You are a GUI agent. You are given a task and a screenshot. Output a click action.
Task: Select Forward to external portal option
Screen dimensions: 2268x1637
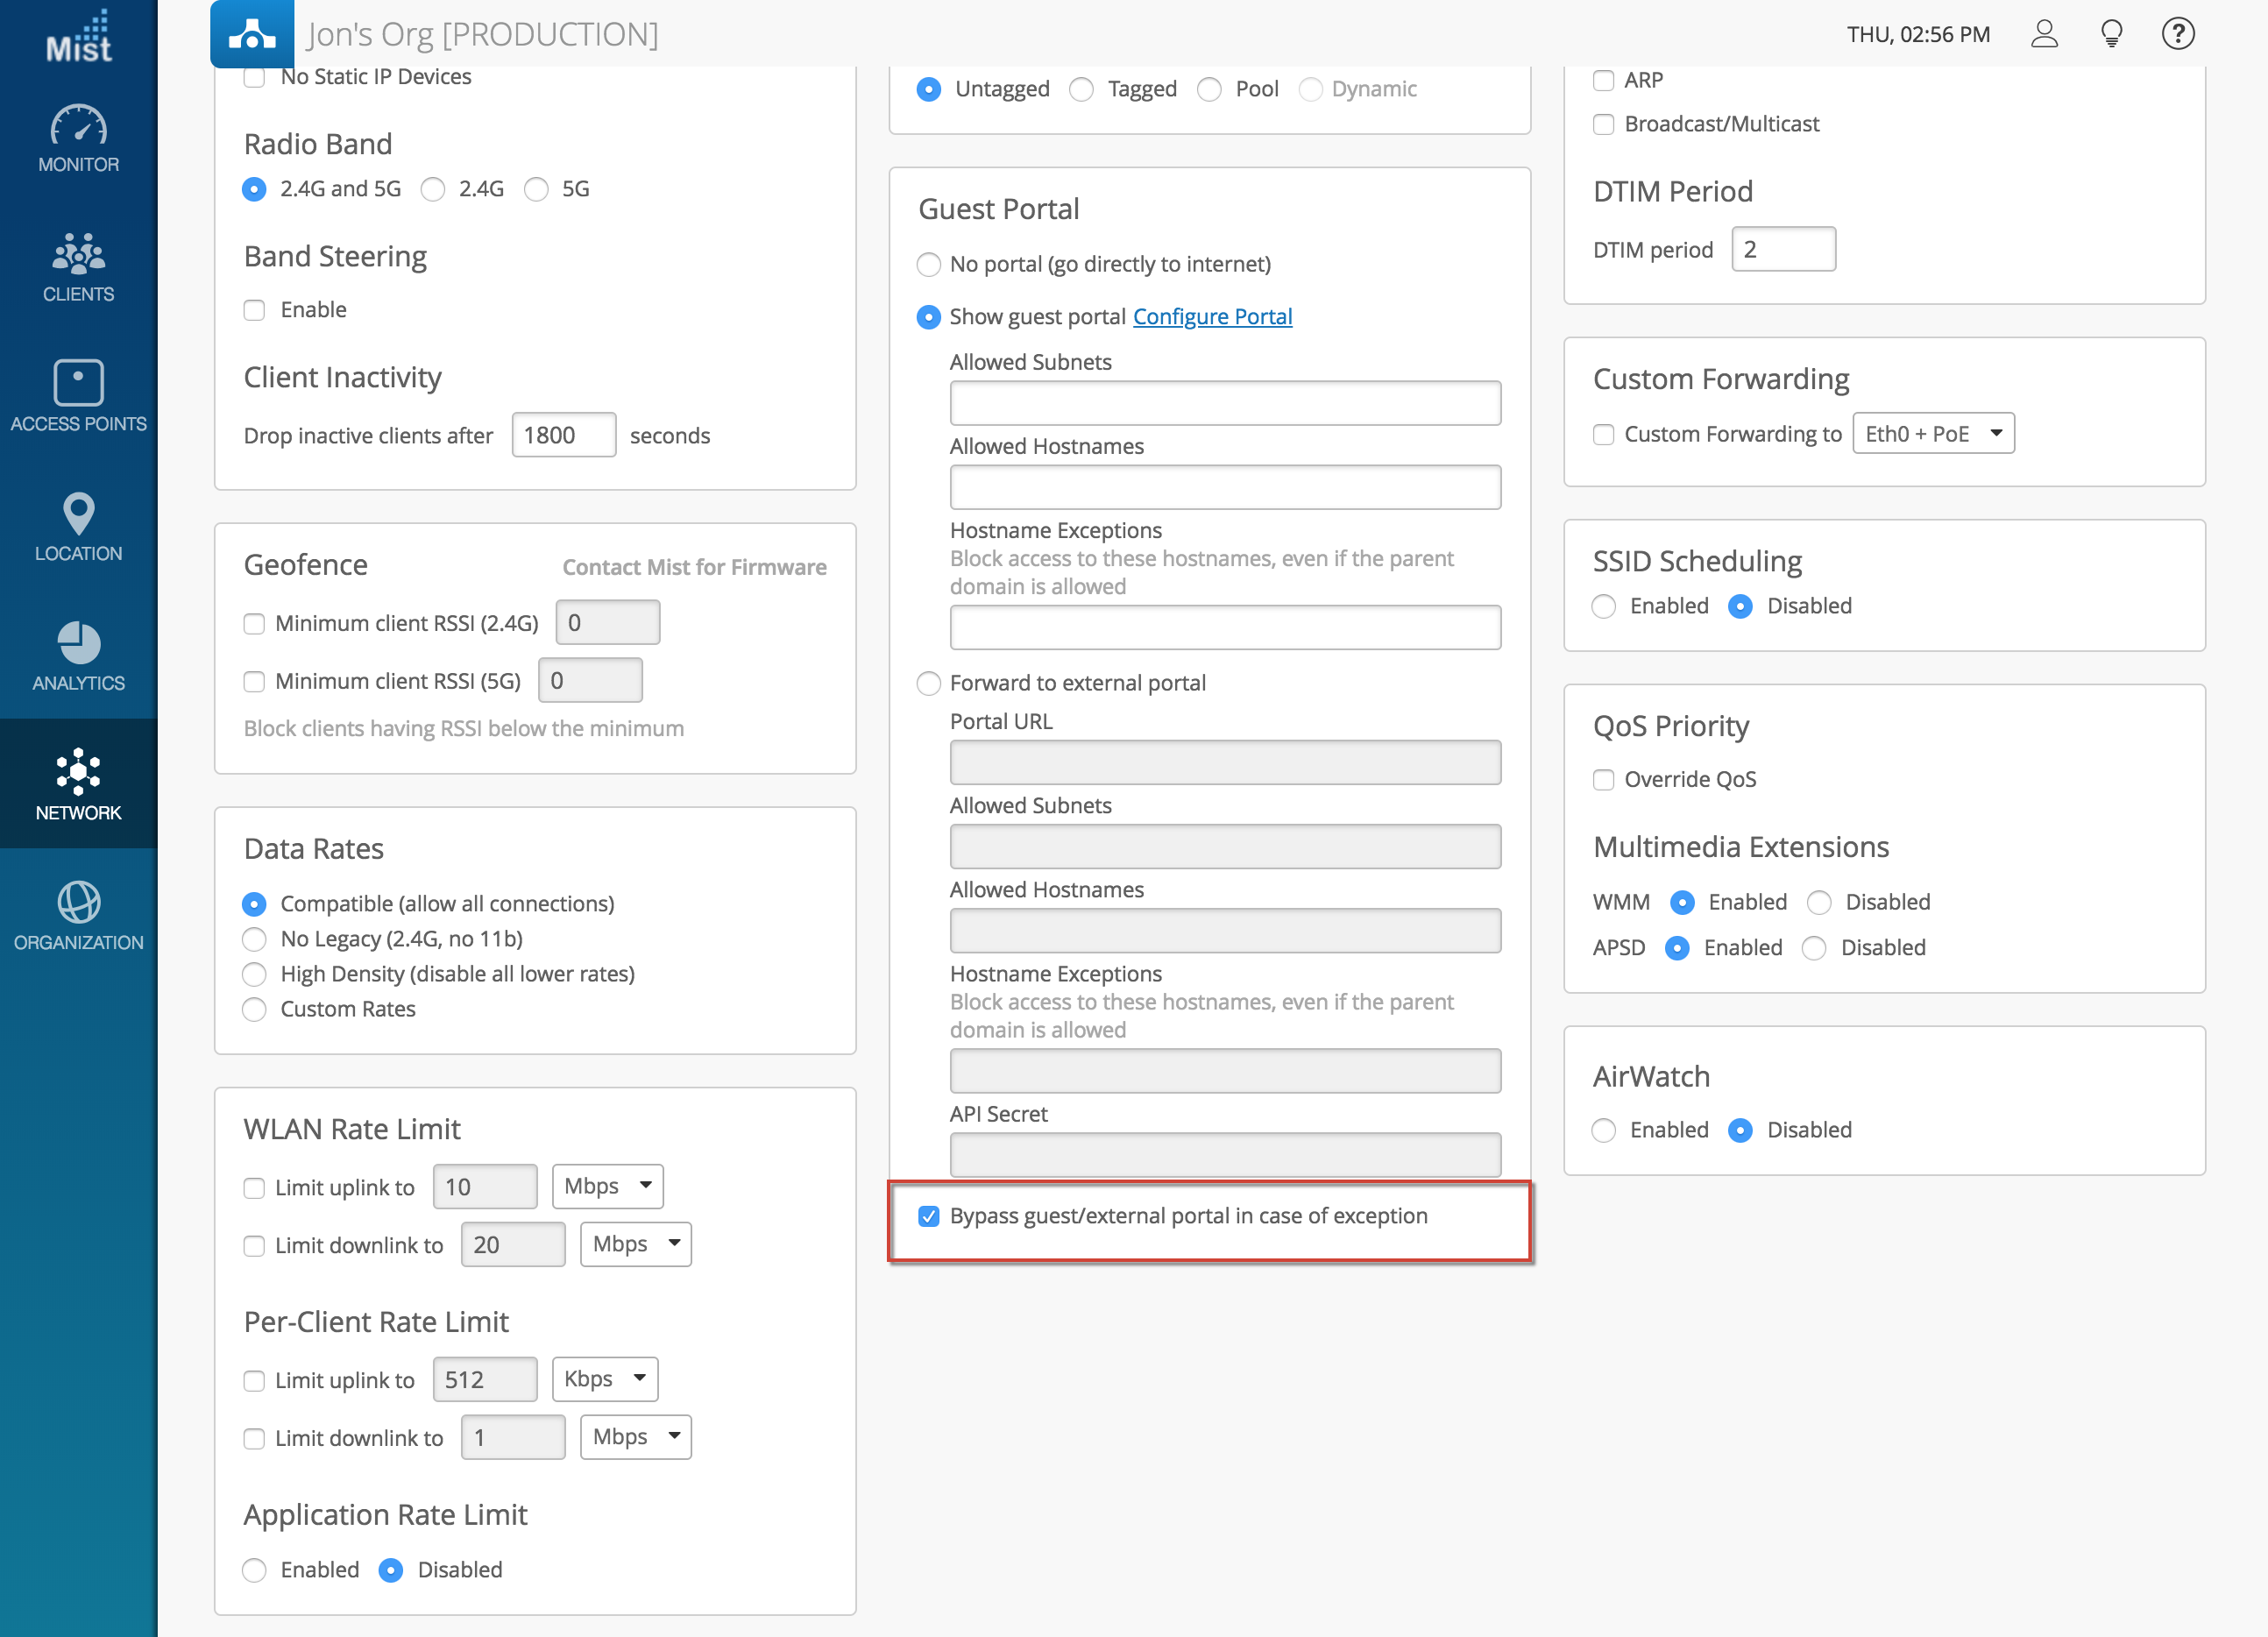[928, 683]
